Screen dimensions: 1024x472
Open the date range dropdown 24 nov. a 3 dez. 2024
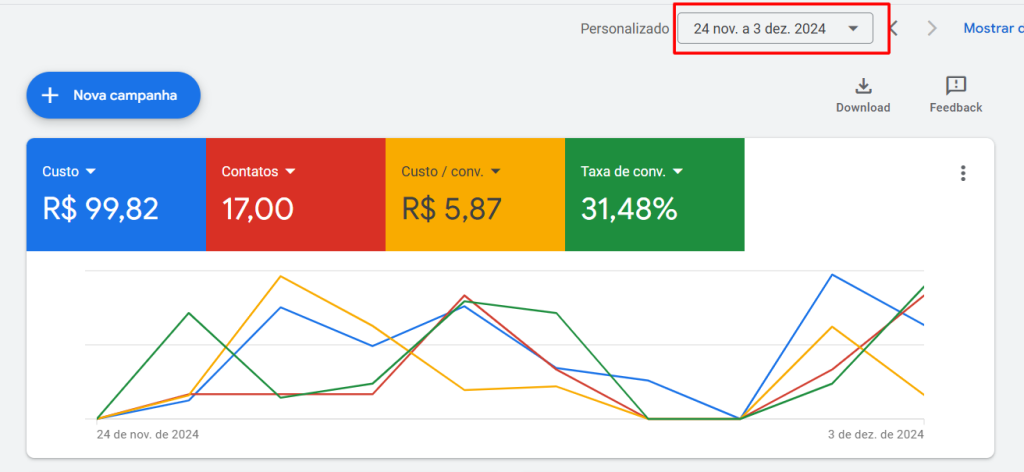[x=775, y=29]
